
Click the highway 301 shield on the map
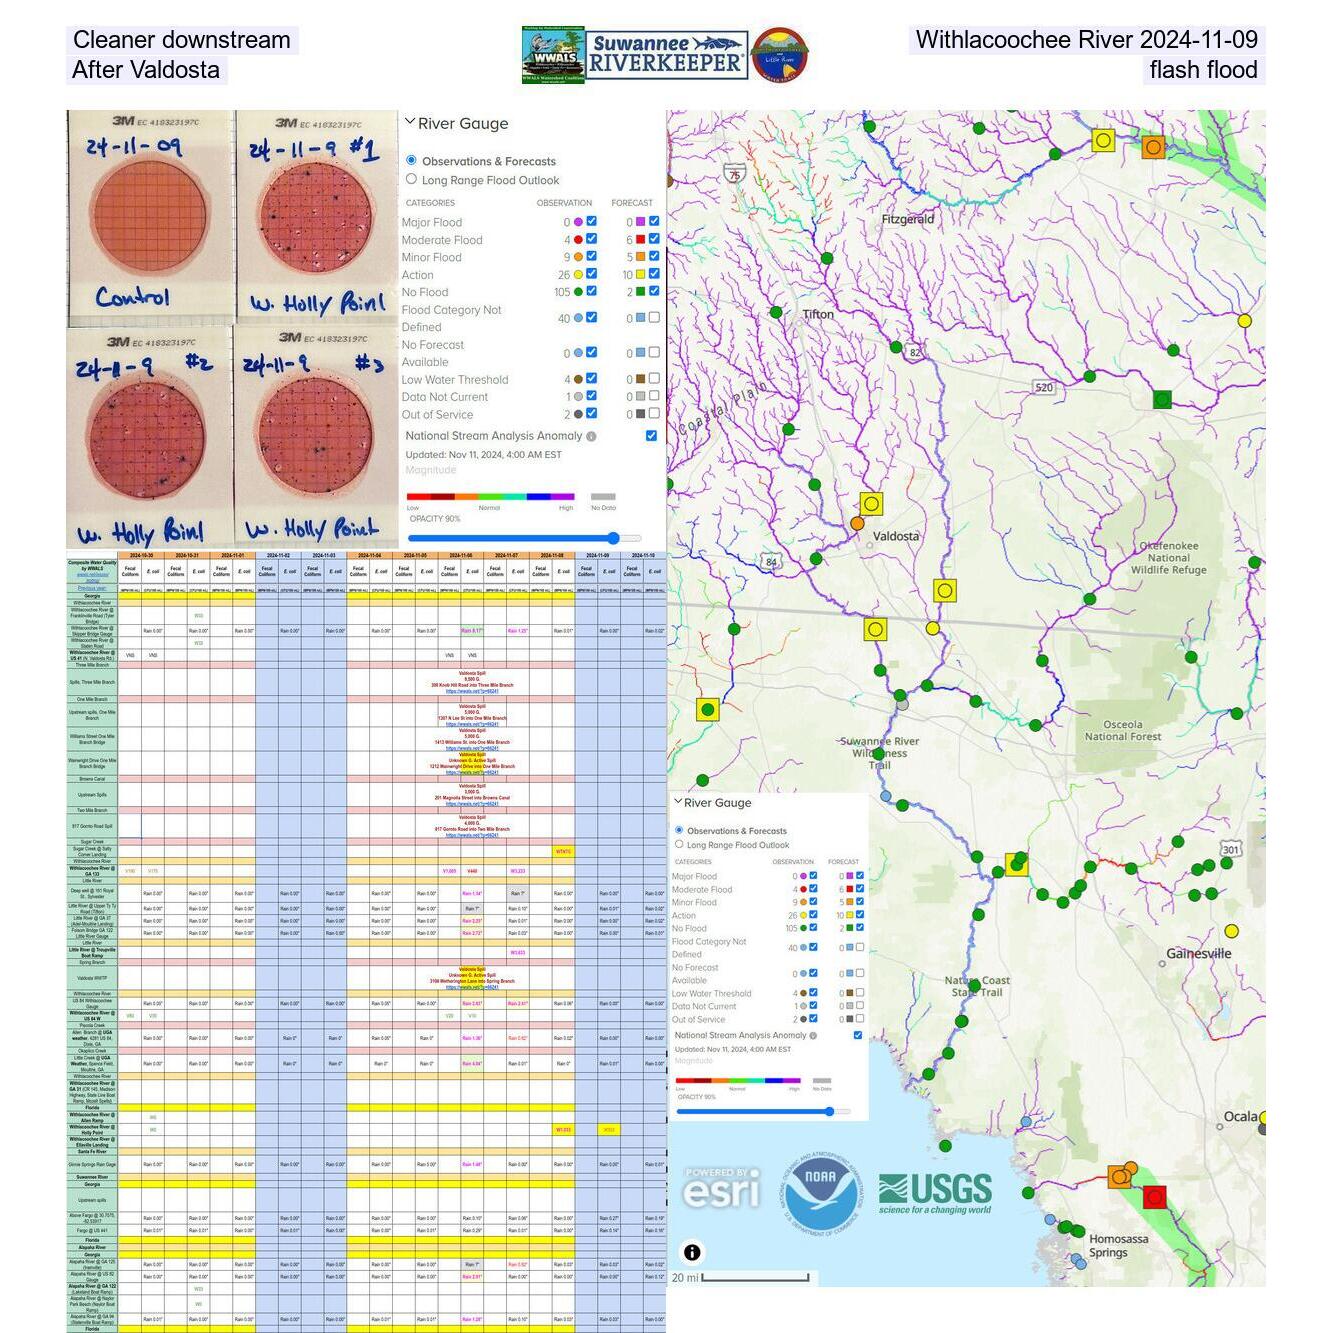[x=1231, y=849]
